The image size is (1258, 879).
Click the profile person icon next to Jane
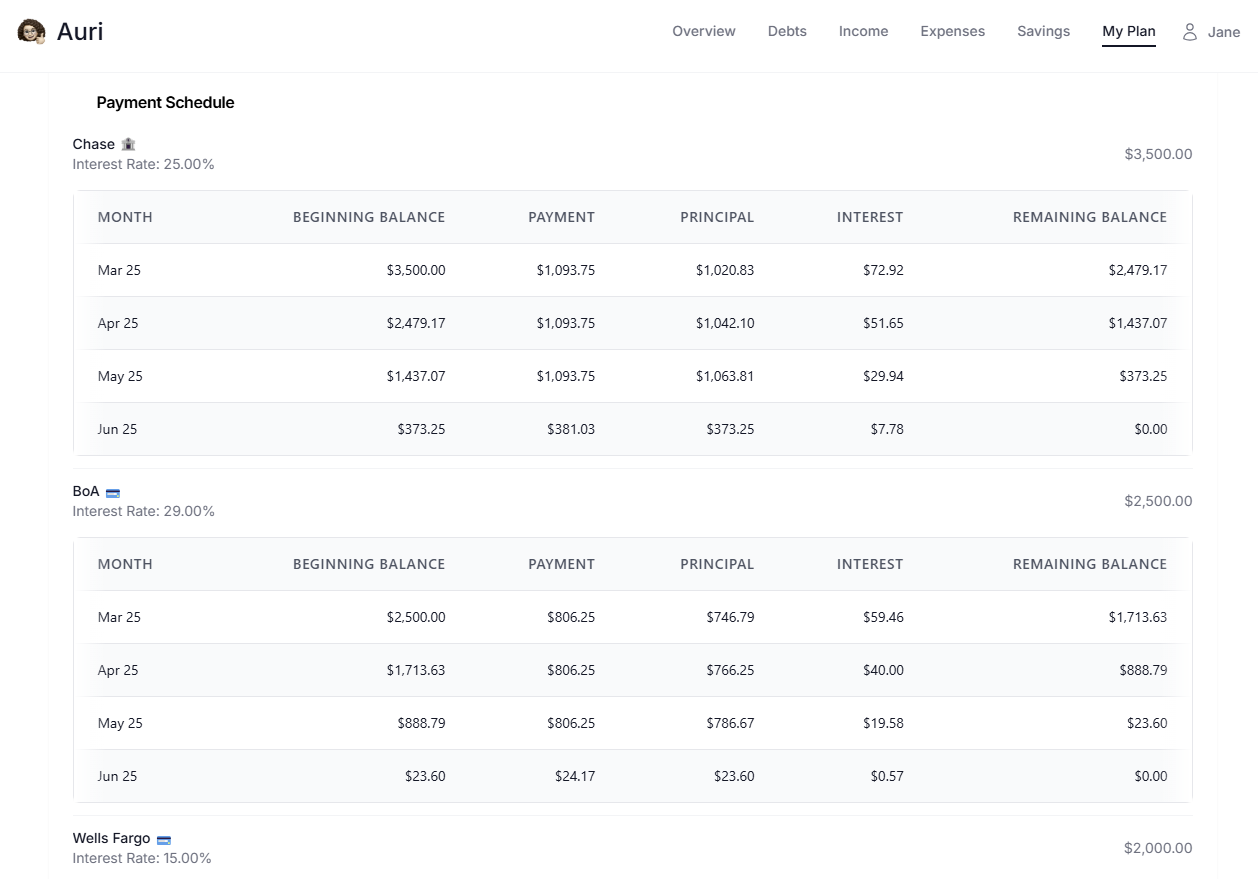(x=1189, y=31)
